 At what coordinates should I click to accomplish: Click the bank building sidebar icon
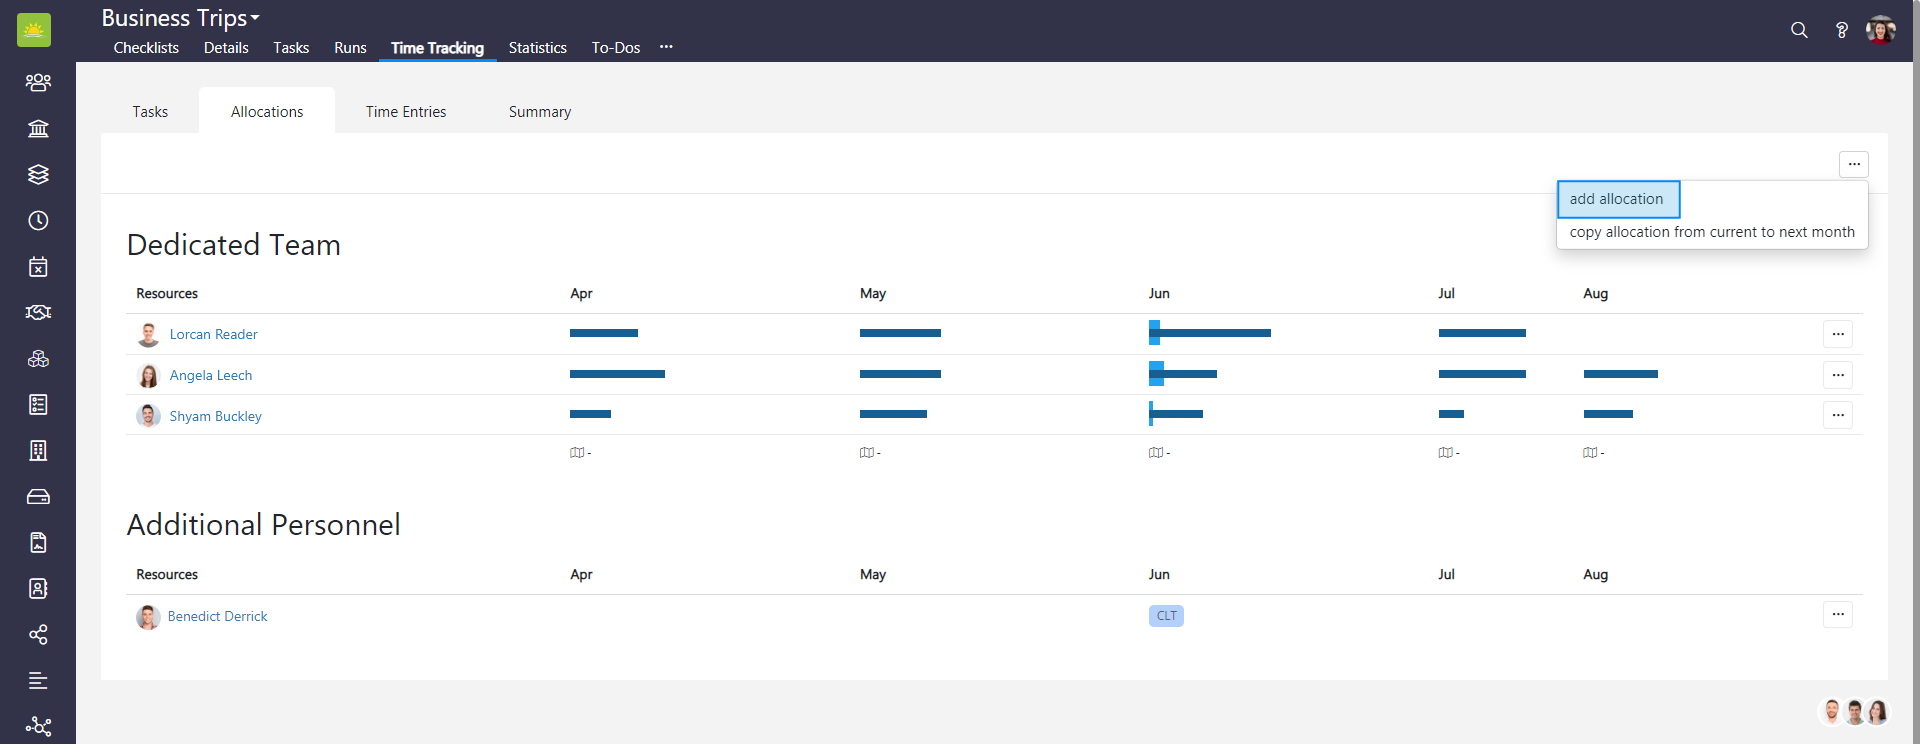point(38,128)
